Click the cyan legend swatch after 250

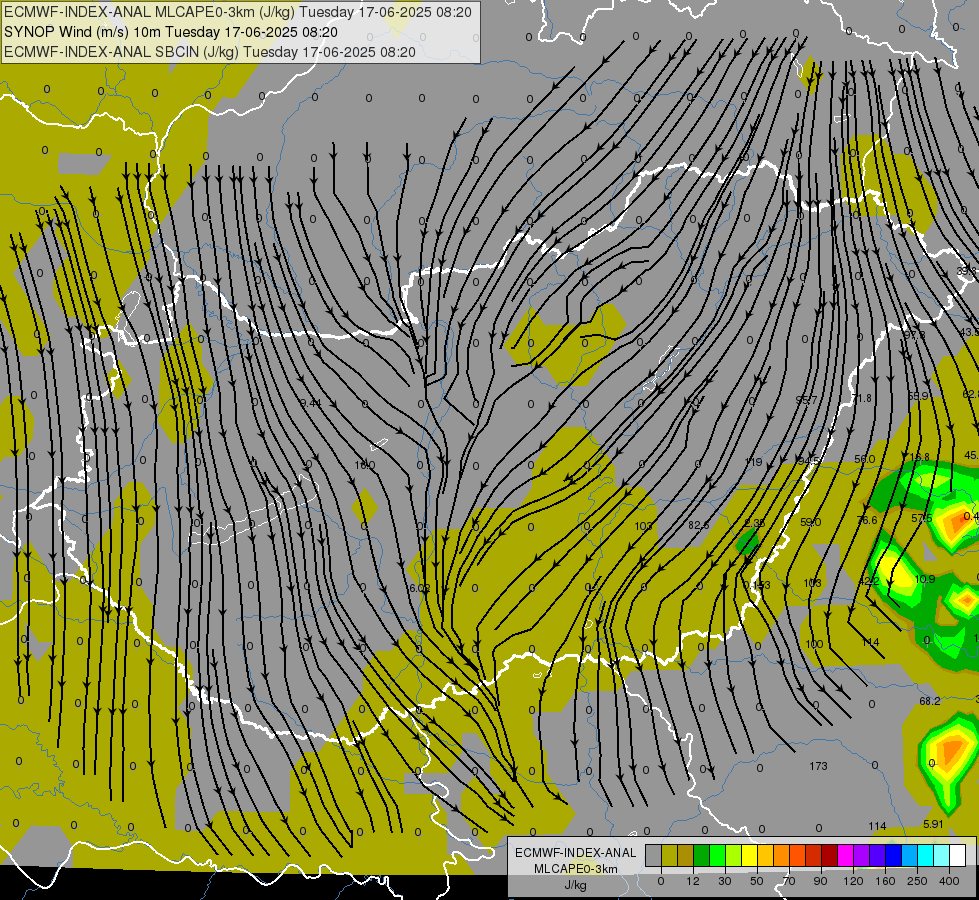click(x=925, y=855)
